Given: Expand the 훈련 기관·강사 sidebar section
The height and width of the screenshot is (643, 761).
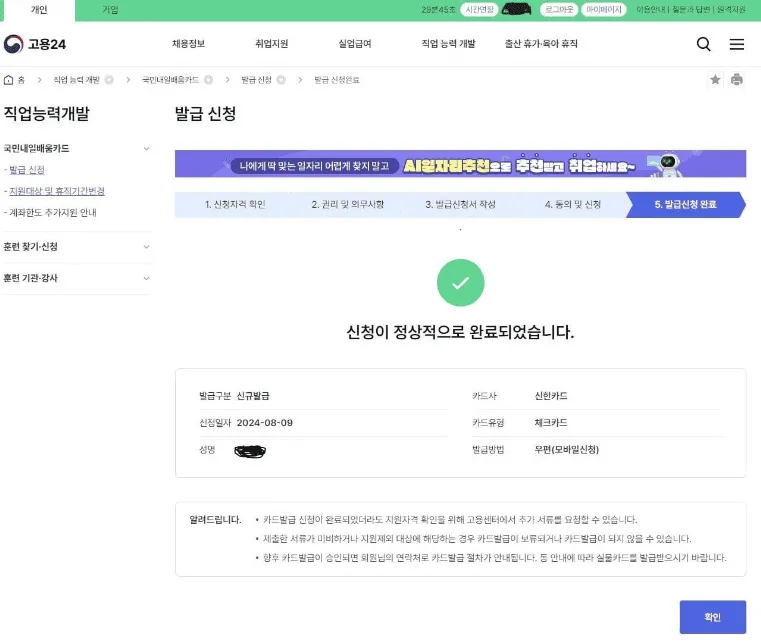Looking at the screenshot, I should pyautogui.click(x=146, y=279).
